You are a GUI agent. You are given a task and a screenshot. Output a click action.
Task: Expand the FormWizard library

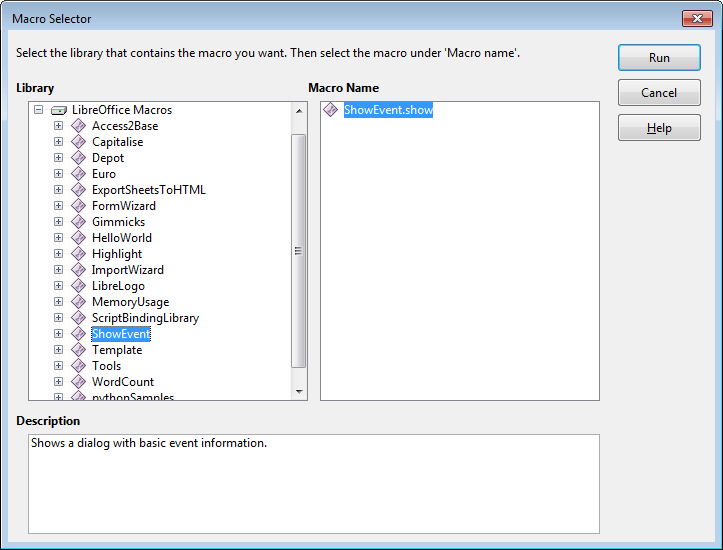58,206
